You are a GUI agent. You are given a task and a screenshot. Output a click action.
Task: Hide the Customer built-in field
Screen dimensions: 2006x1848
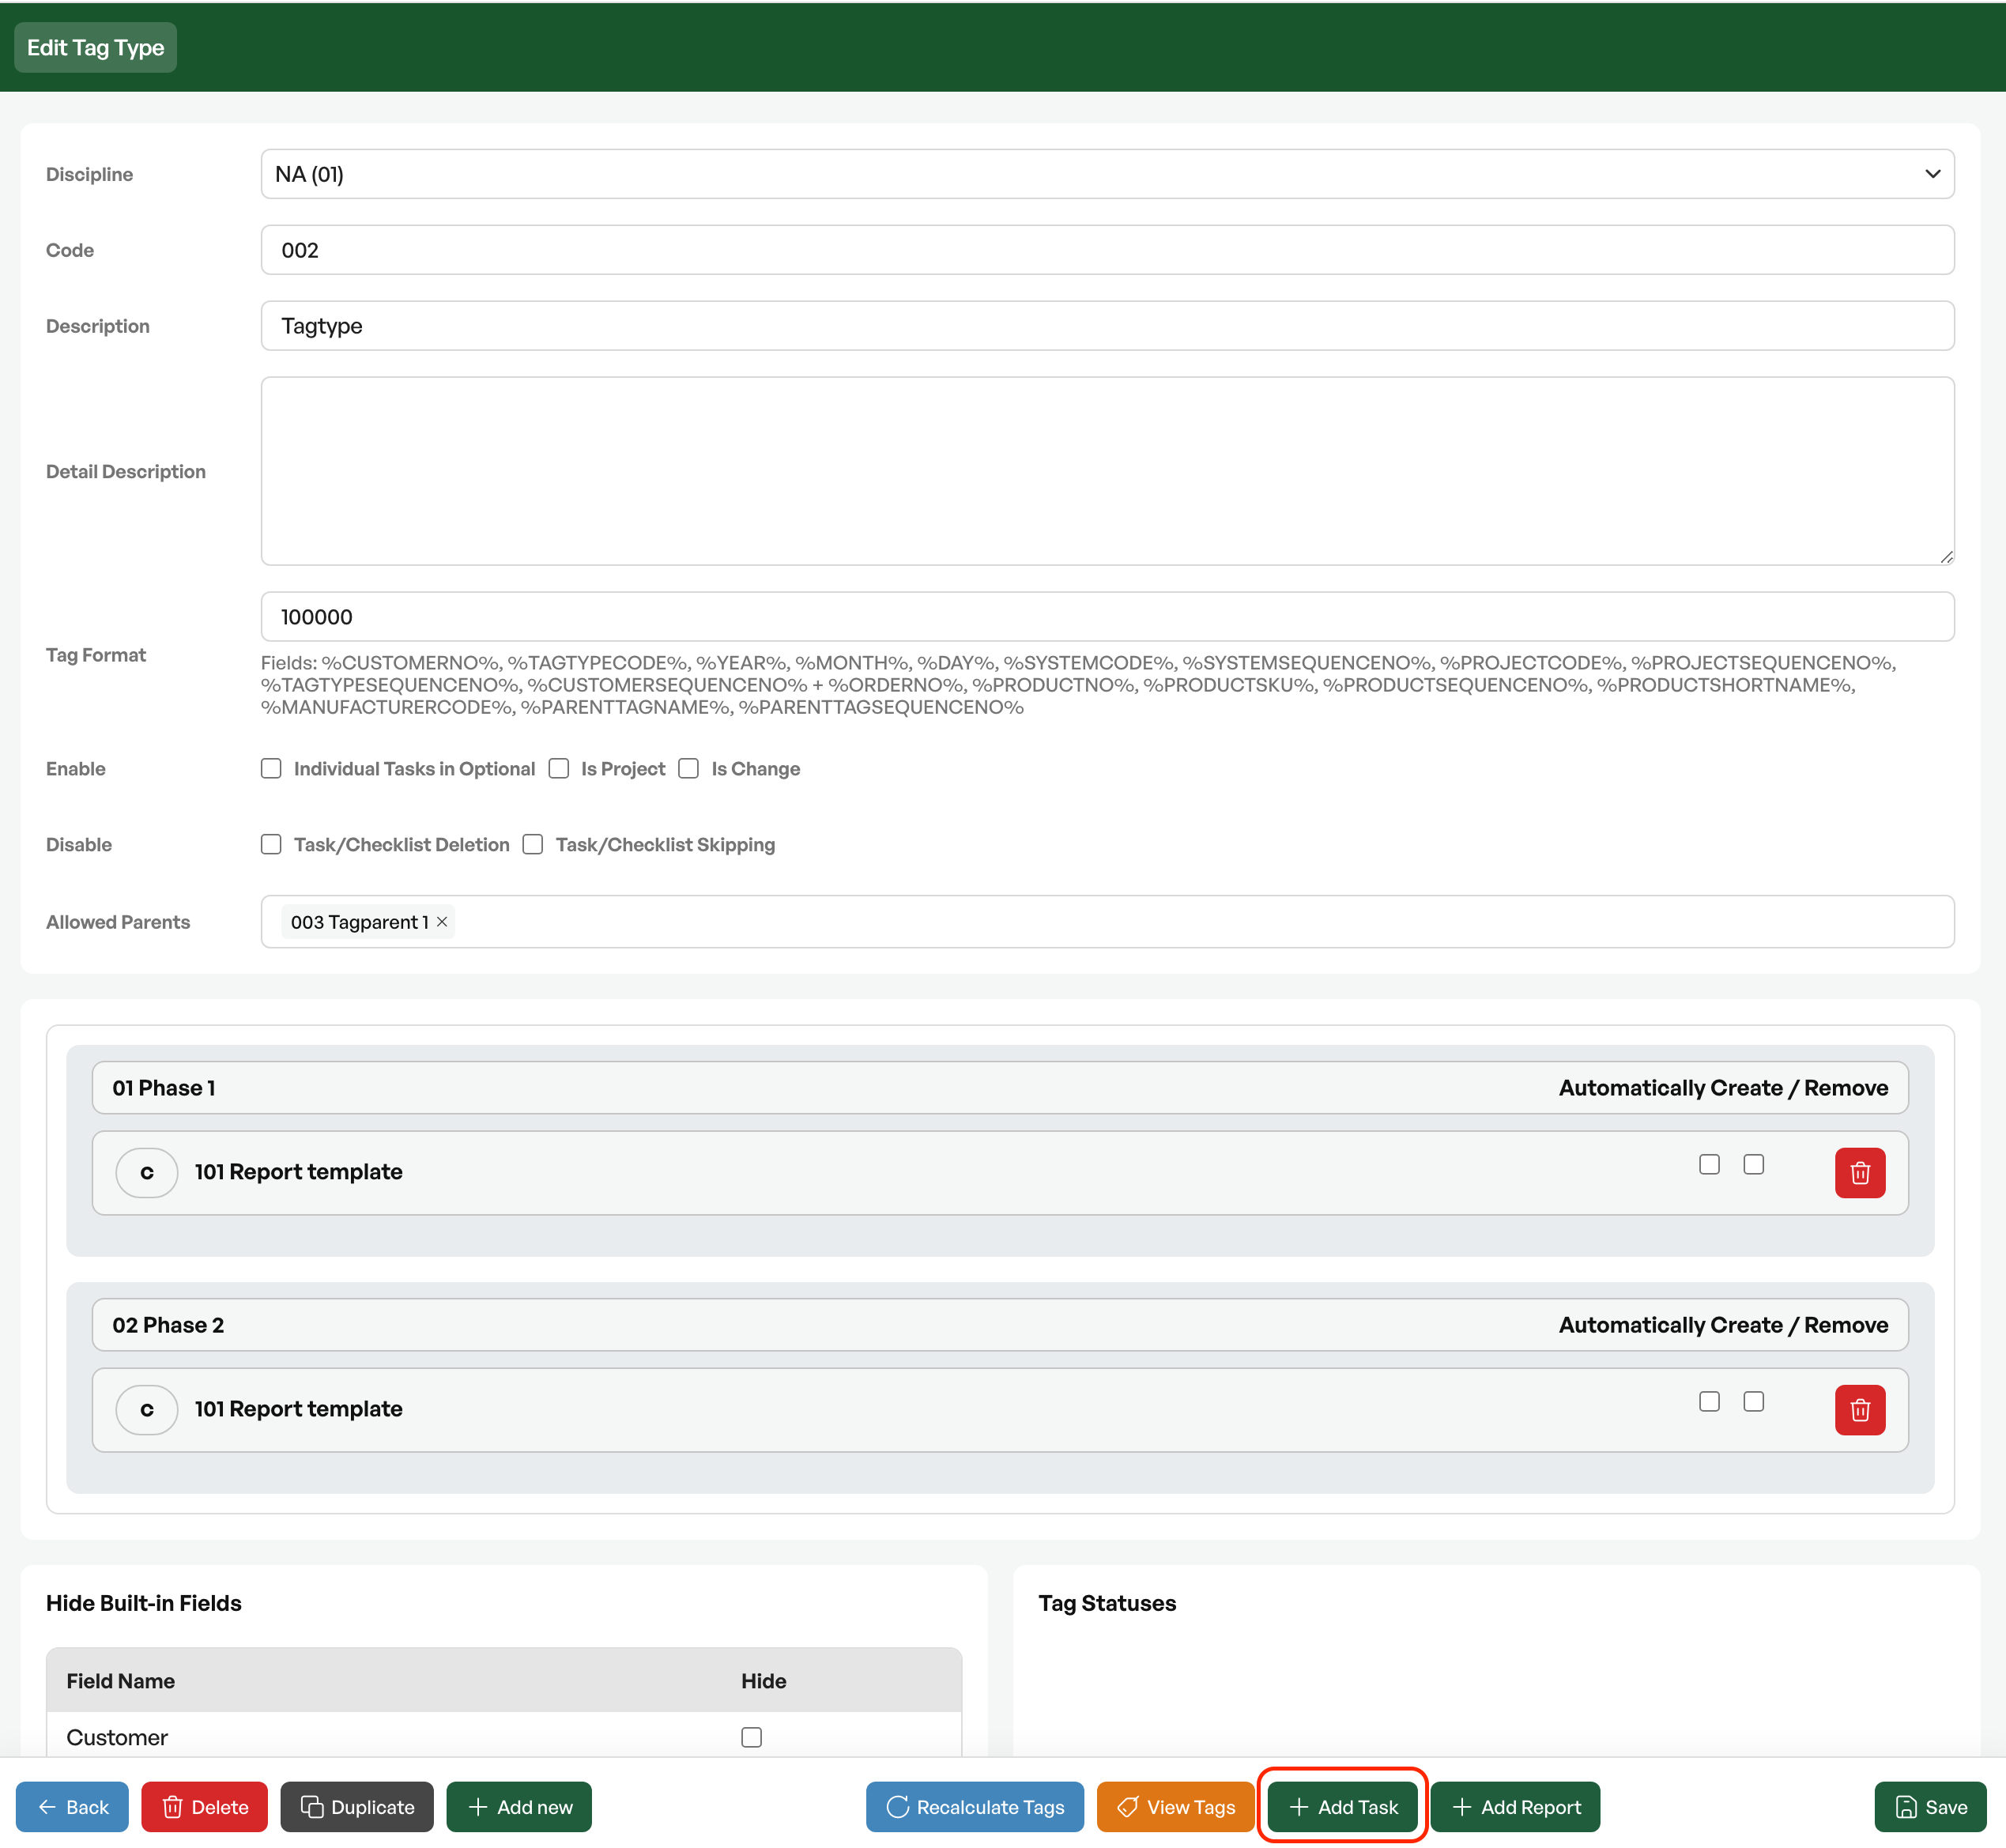[x=751, y=1737]
